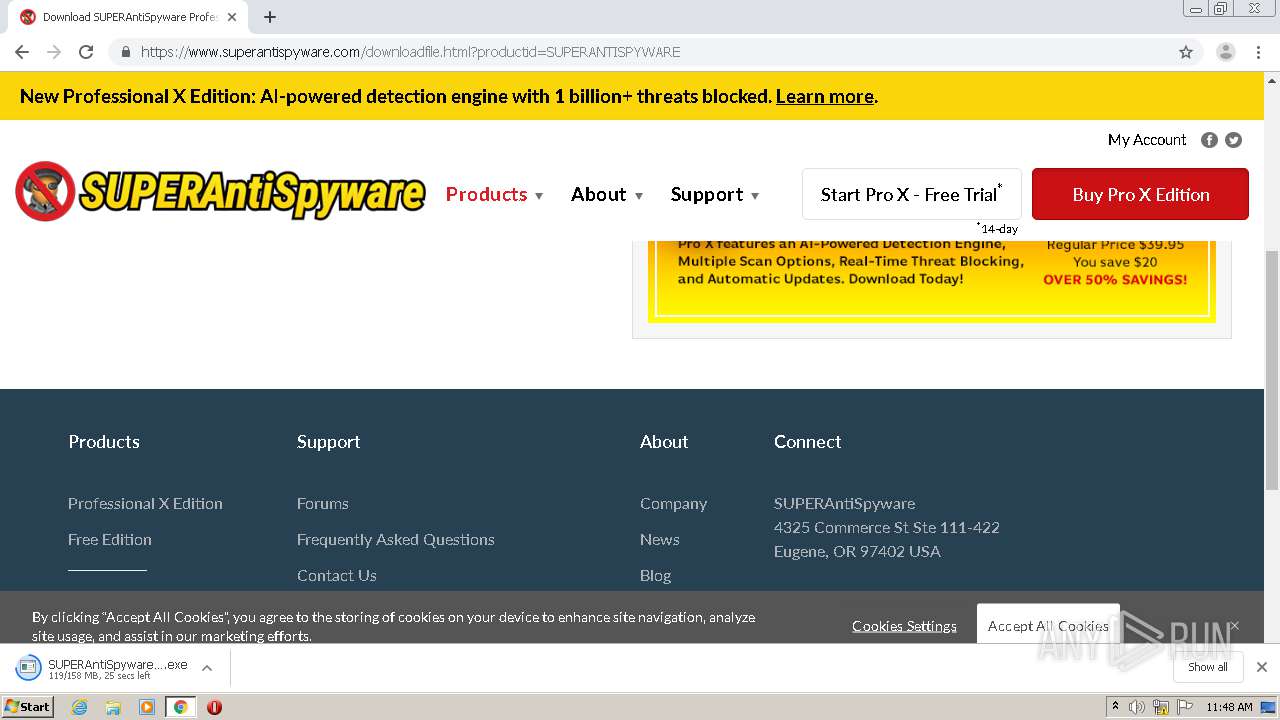Click Show all downloads button

(x=1208, y=667)
